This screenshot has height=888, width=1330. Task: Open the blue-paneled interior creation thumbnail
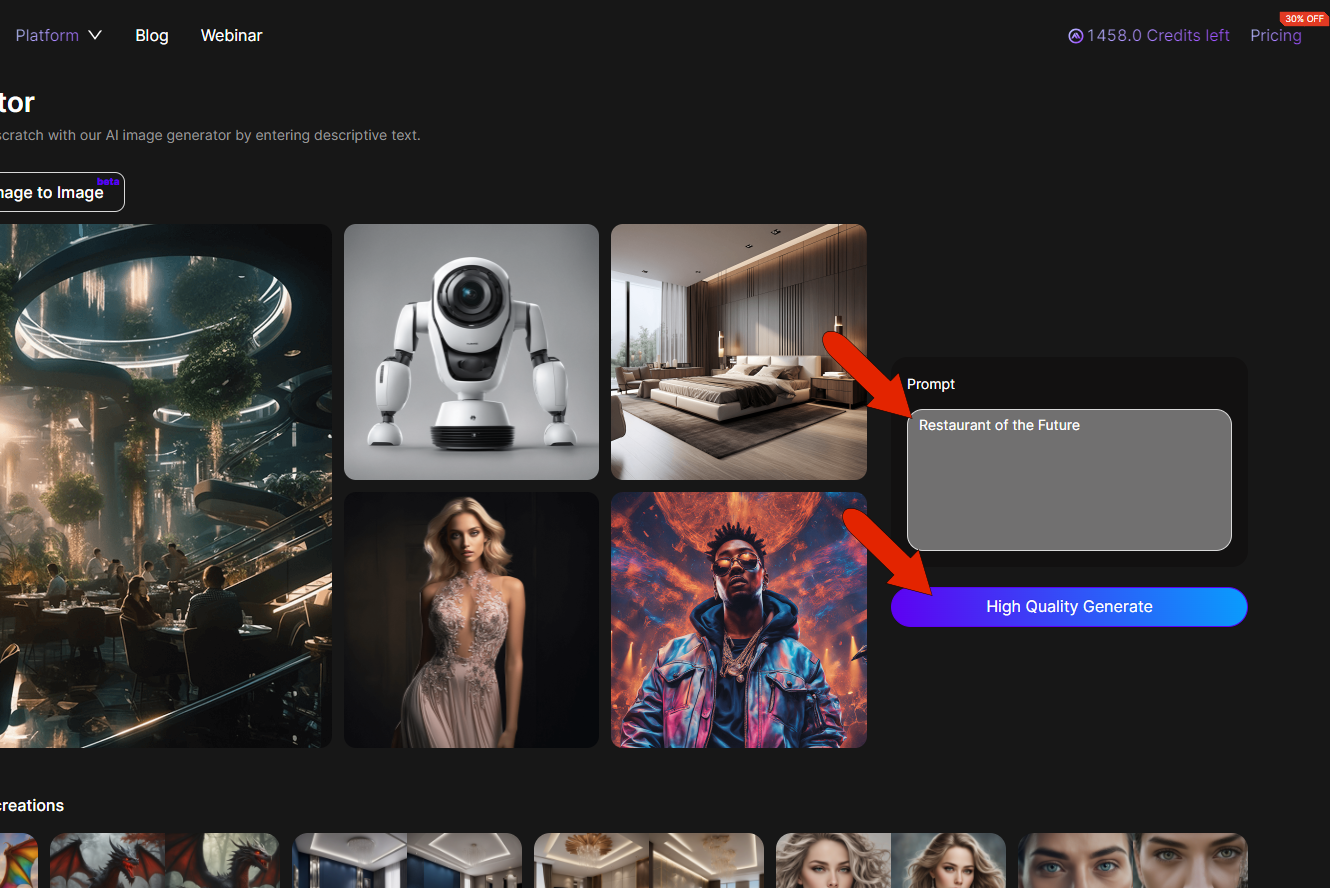click(x=407, y=860)
